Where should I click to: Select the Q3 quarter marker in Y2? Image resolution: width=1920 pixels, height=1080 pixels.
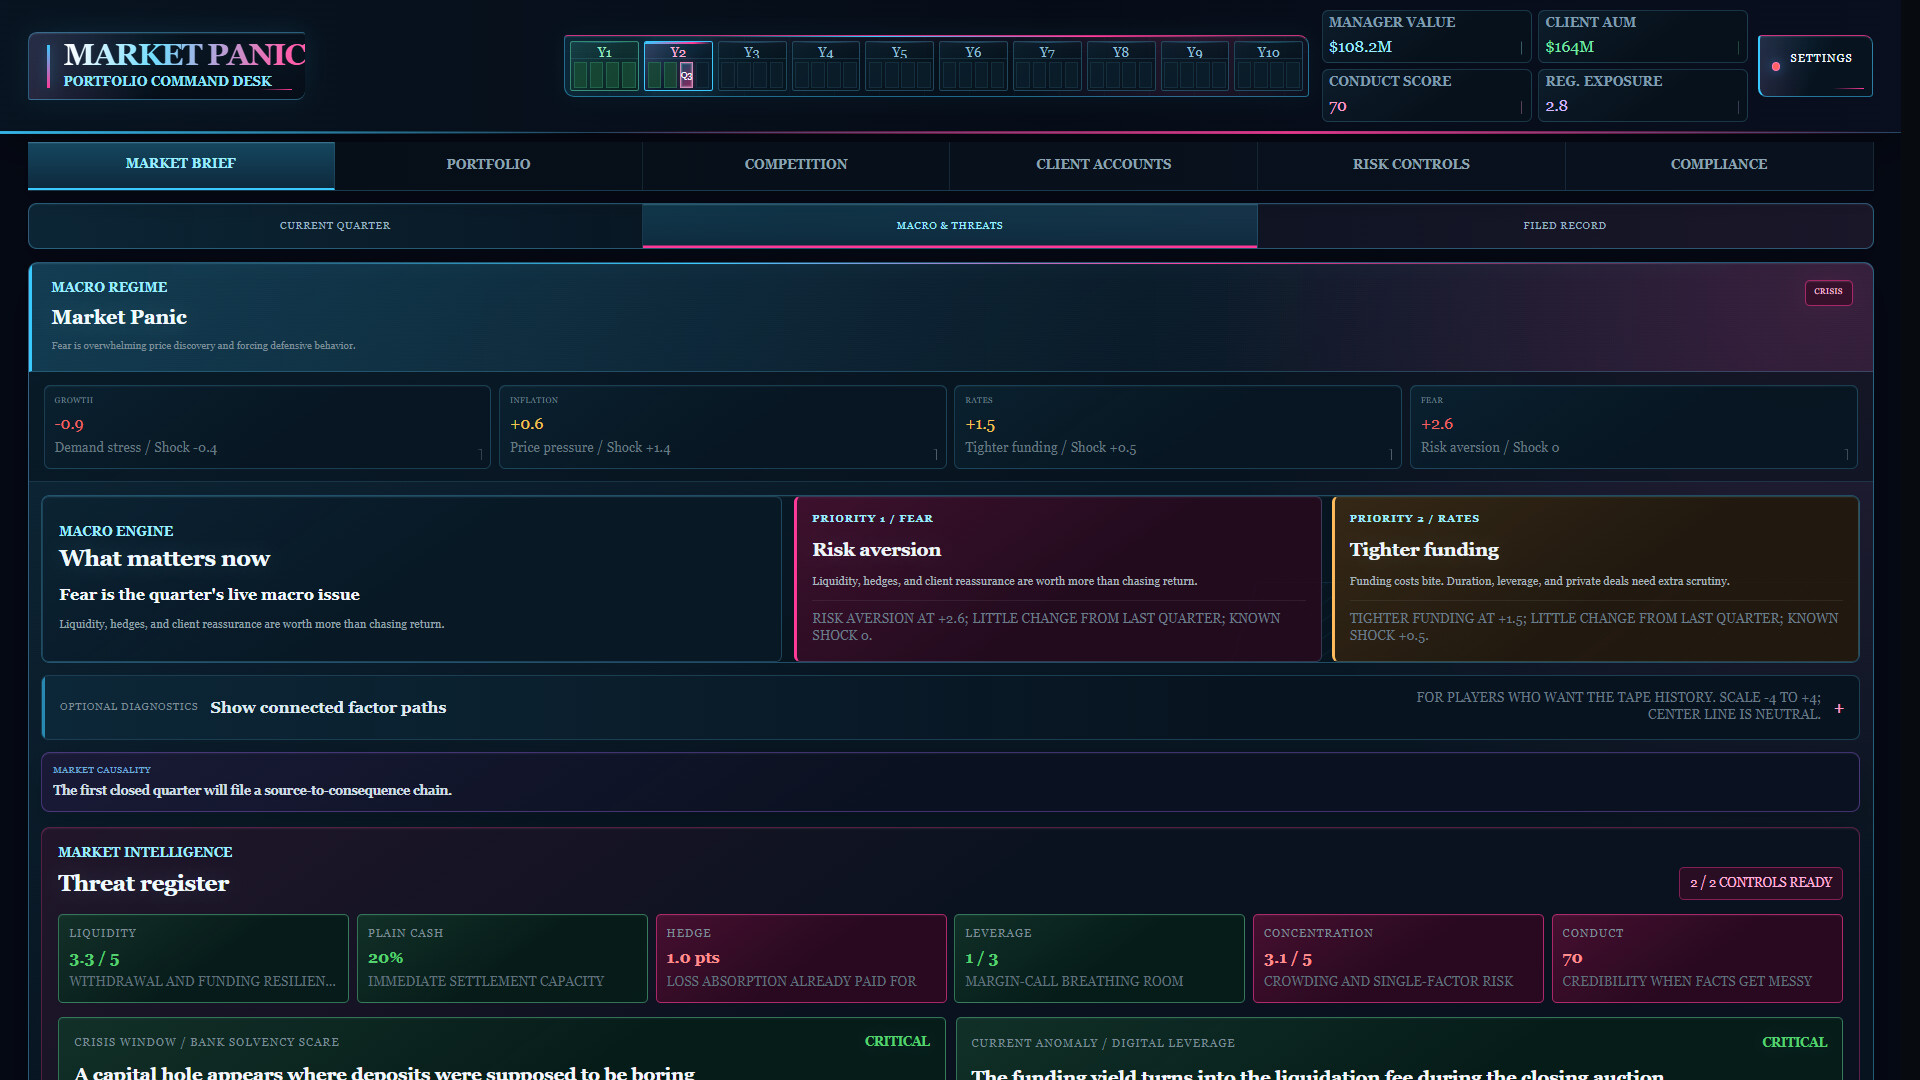tap(687, 76)
